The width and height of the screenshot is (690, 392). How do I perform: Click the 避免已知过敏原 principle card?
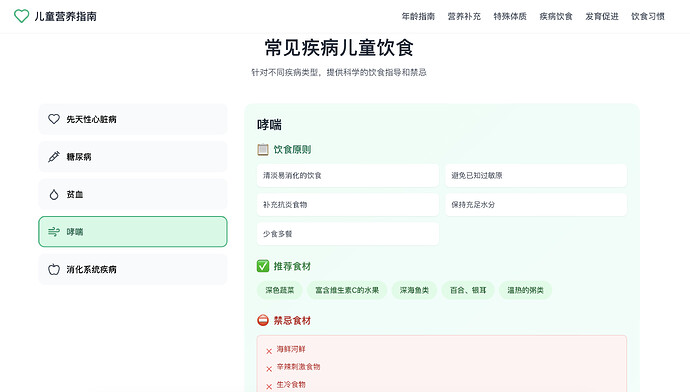coord(536,176)
